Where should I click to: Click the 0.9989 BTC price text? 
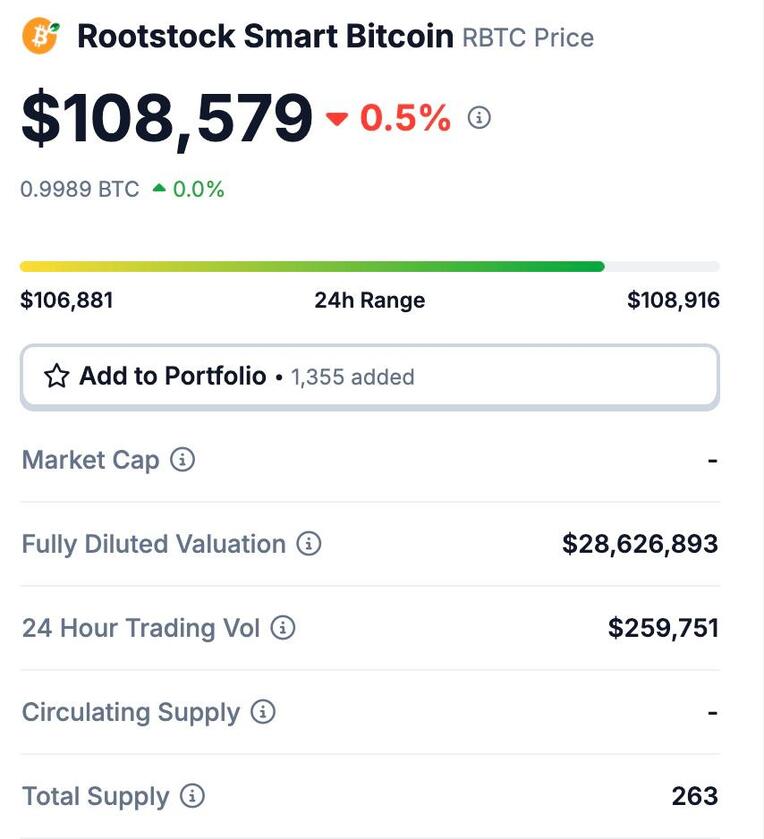tap(80, 189)
